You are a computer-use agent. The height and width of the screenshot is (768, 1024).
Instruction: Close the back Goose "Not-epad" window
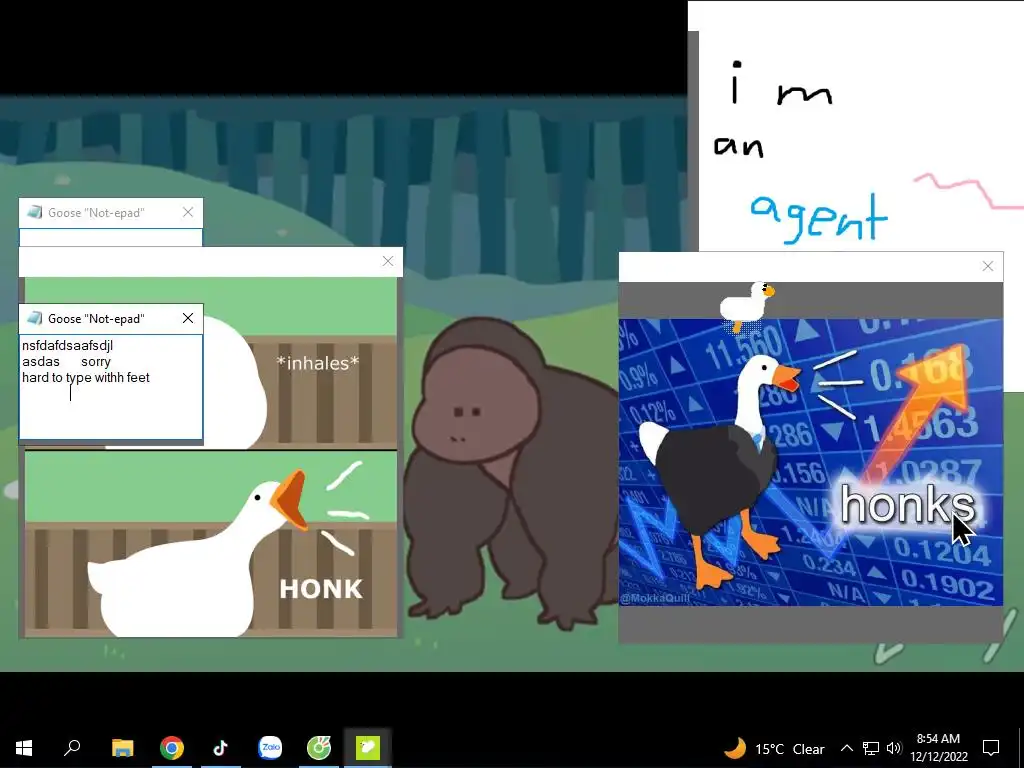(188, 212)
